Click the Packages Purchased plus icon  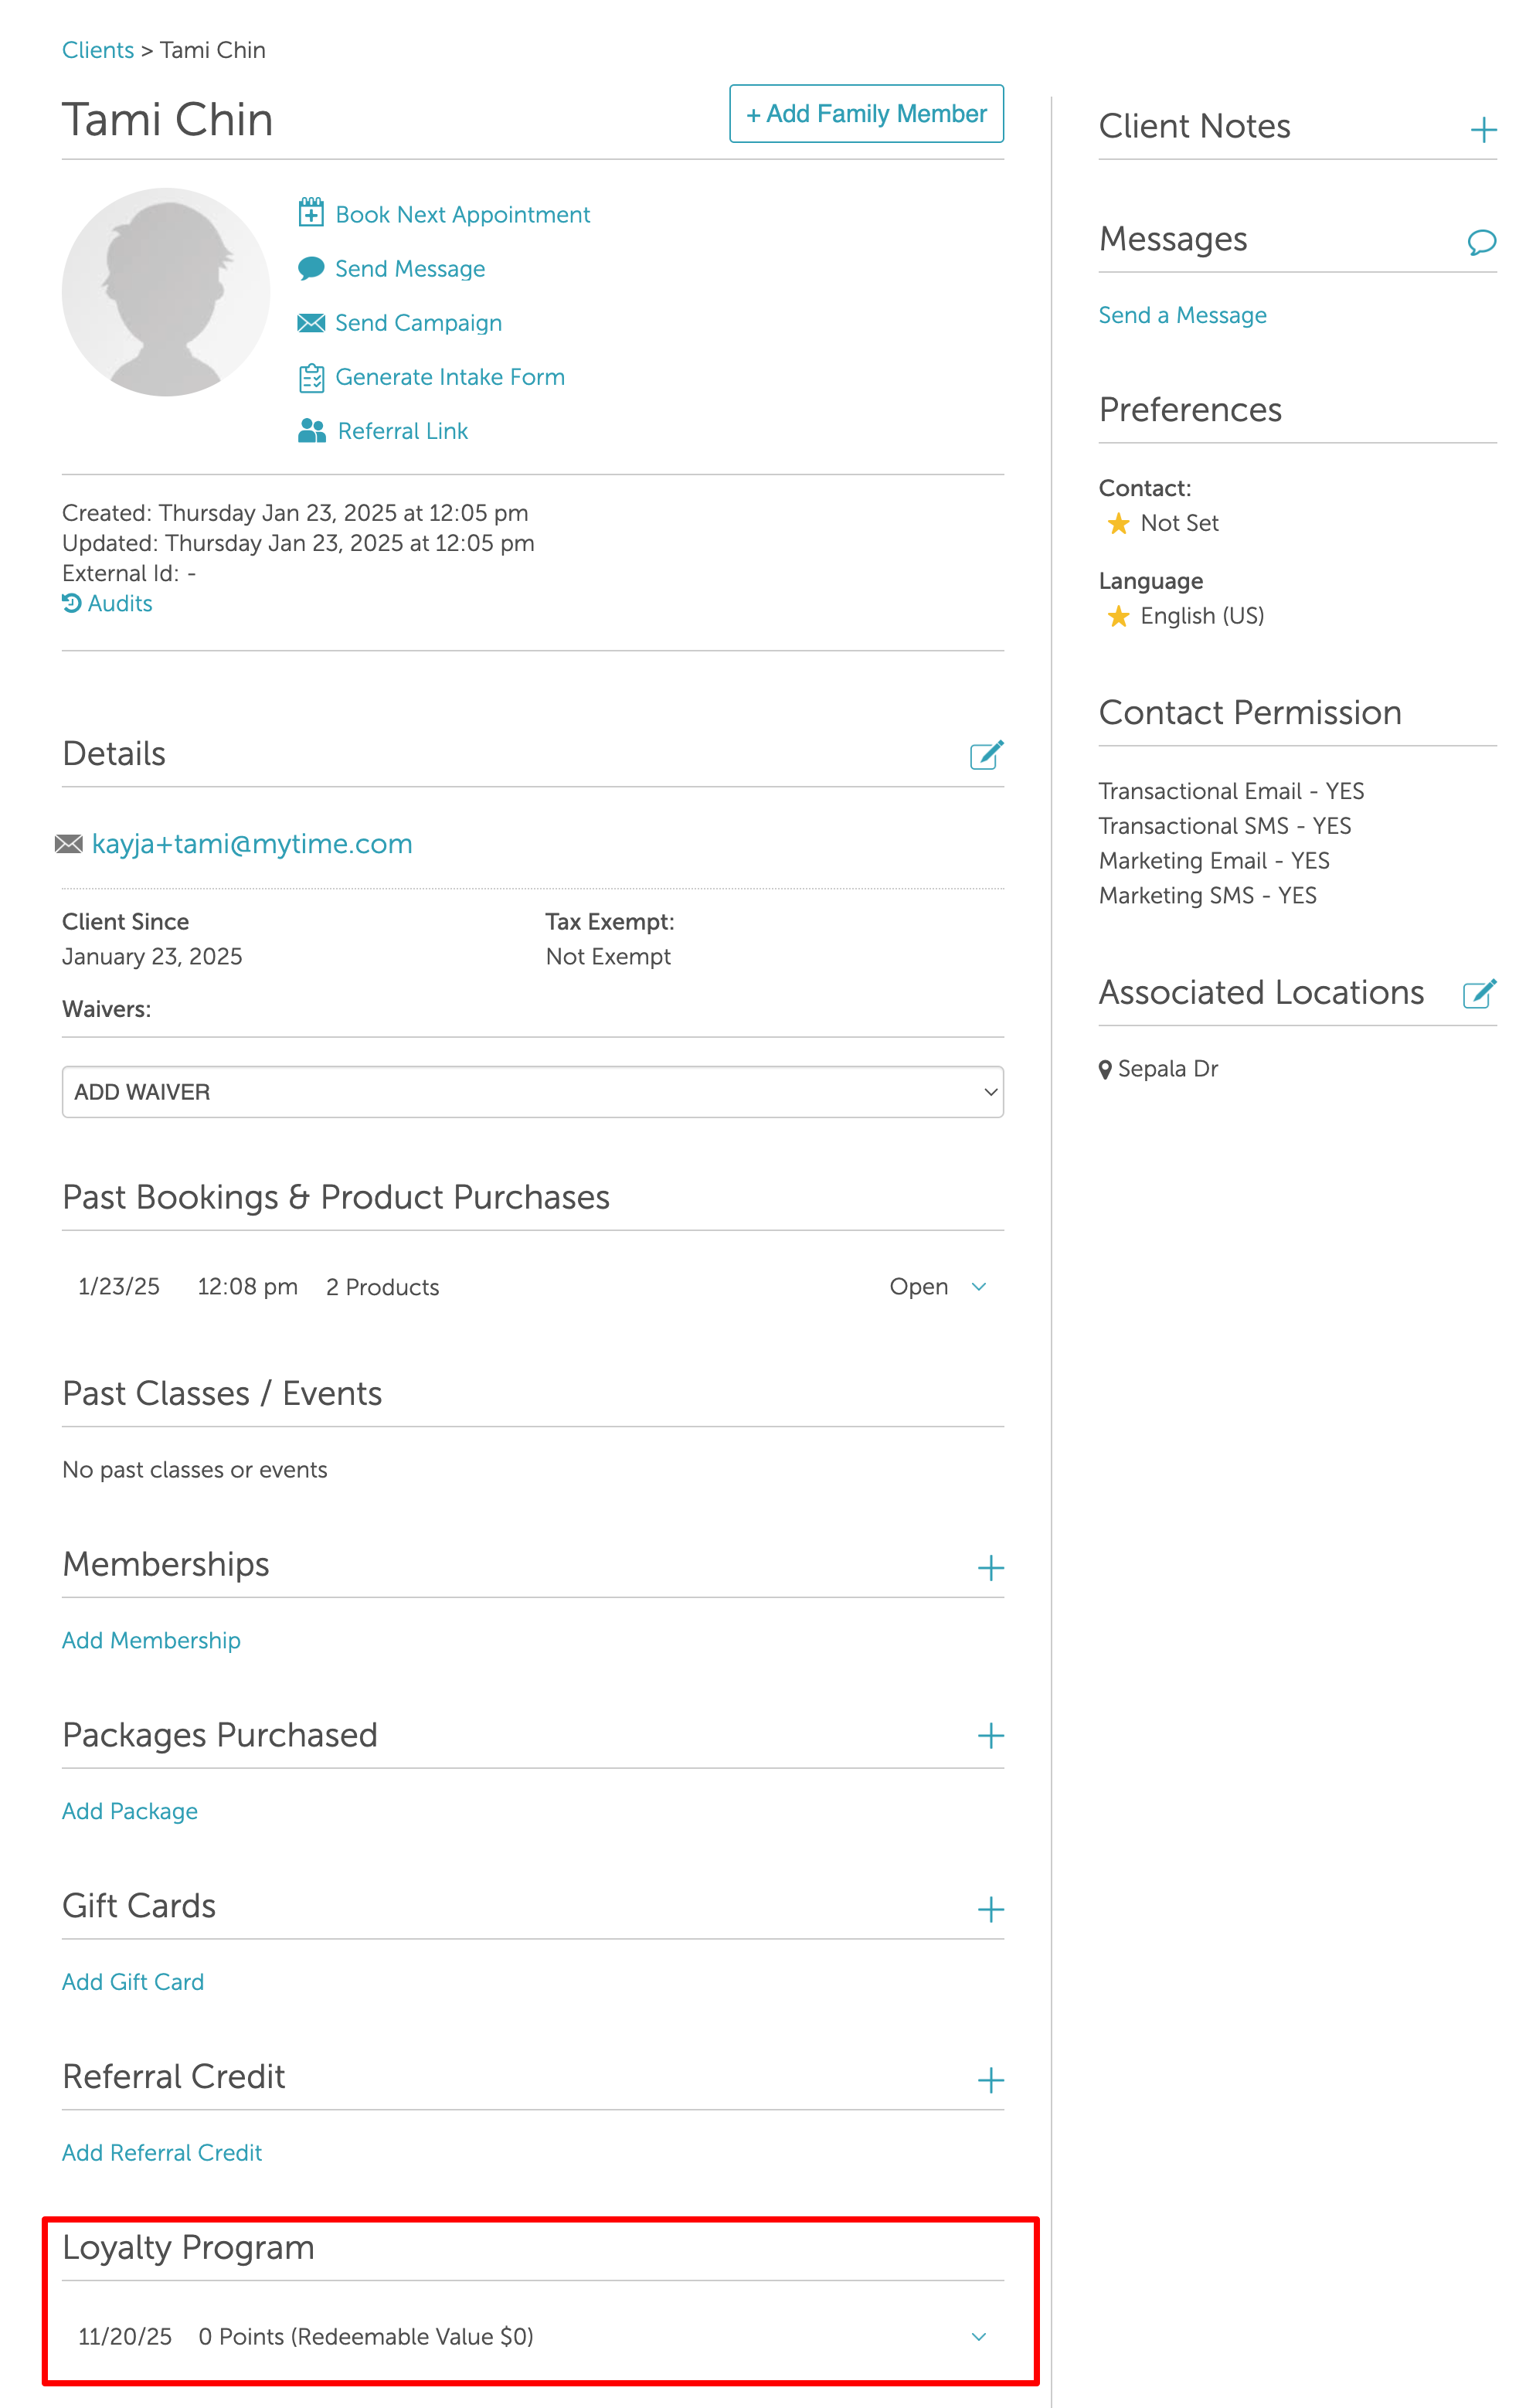[x=990, y=1736]
